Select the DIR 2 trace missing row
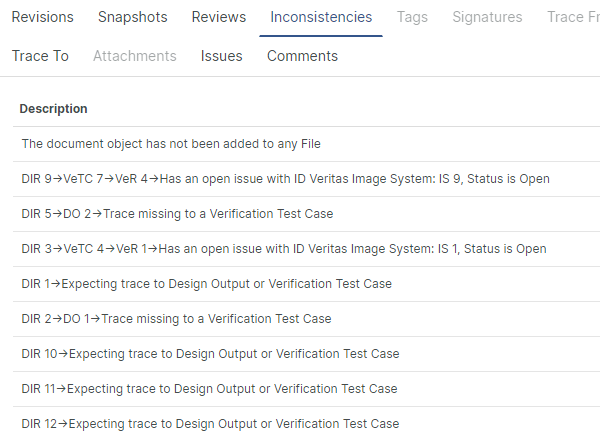 tap(176, 319)
